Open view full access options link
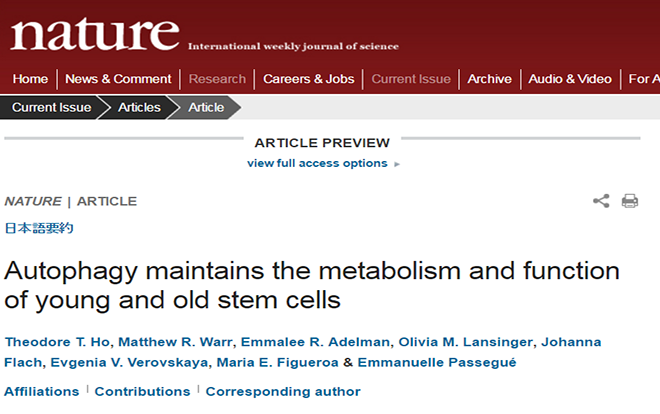Viewport: 660px width, 414px height. coord(317,163)
